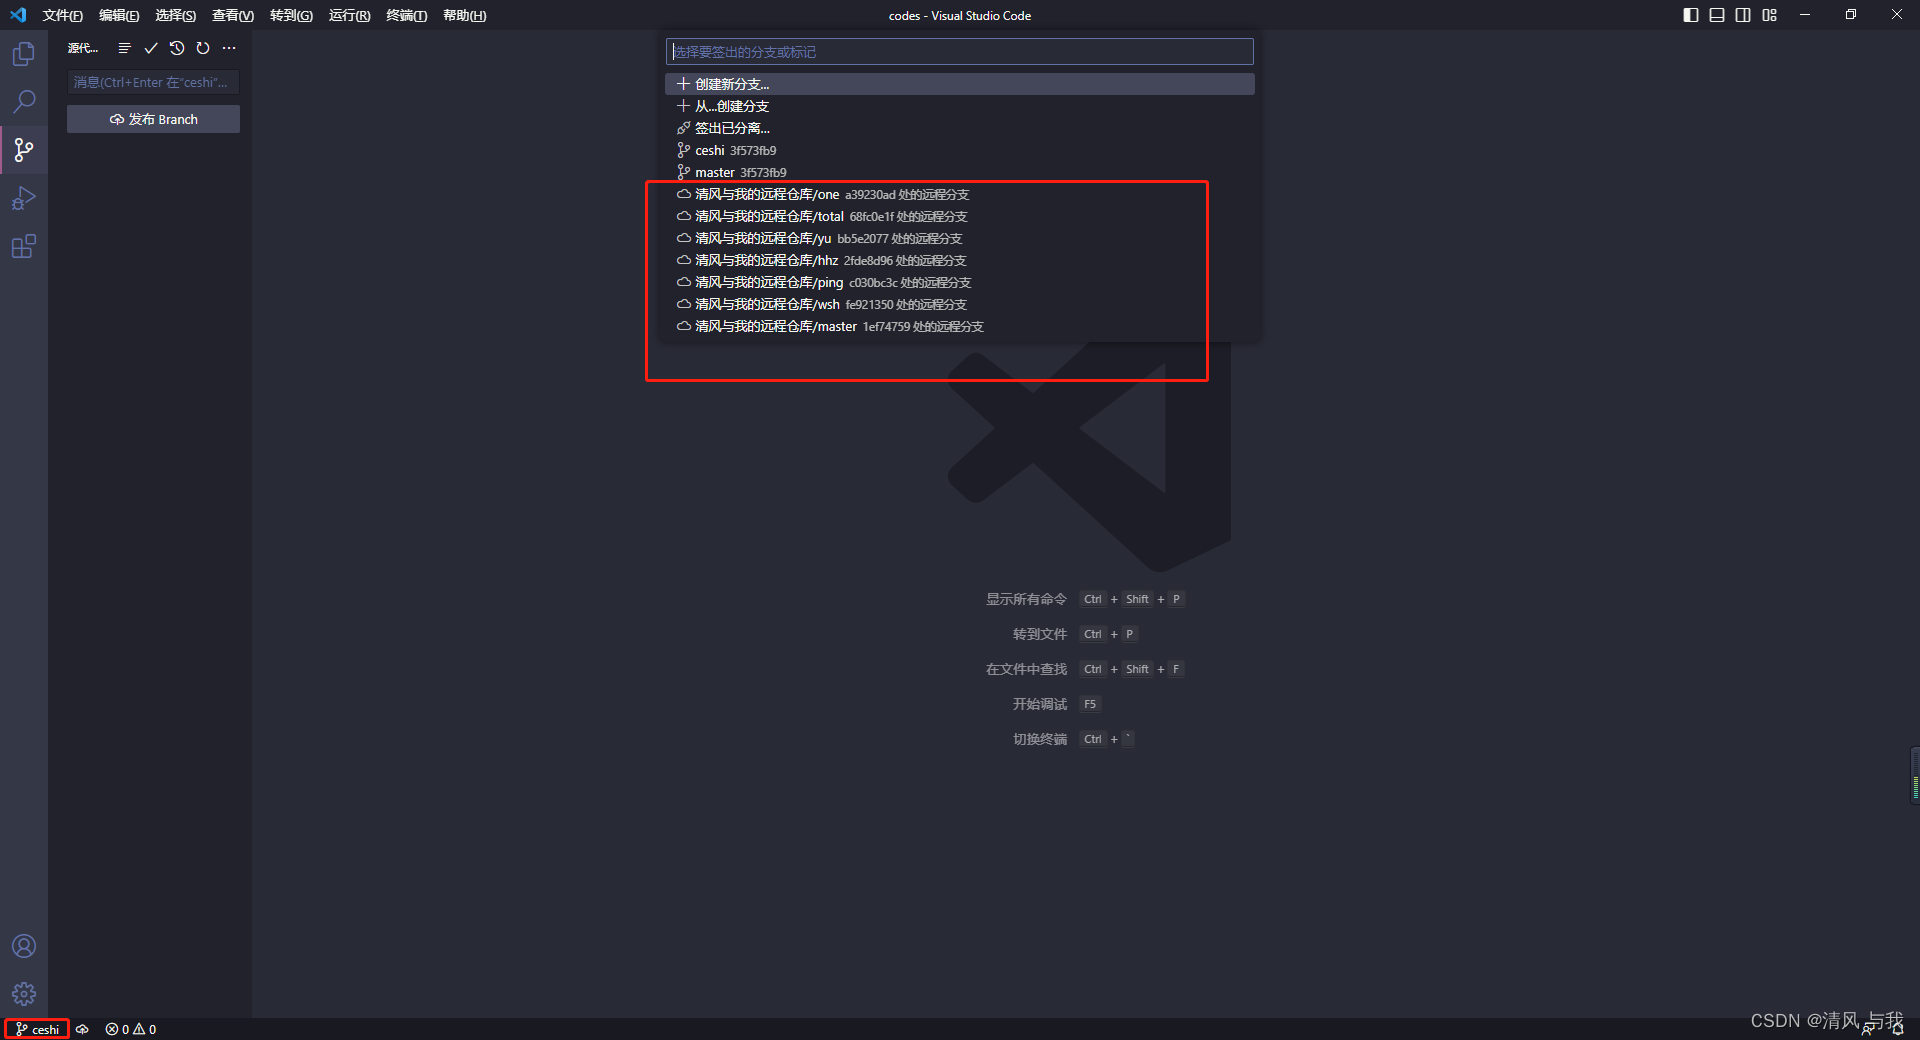This screenshot has width=1920, height=1040.
Task: Click the ceshi branch in status bar
Action: pyautogui.click(x=38, y=1029)
